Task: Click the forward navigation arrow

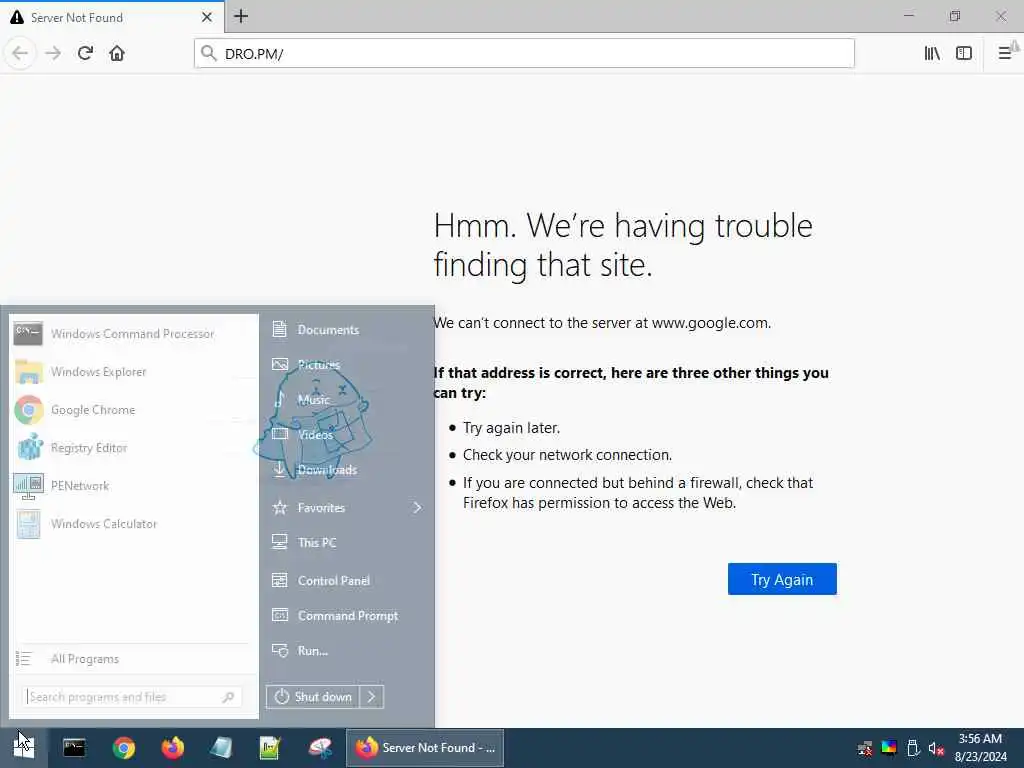Action: (53, 53)
